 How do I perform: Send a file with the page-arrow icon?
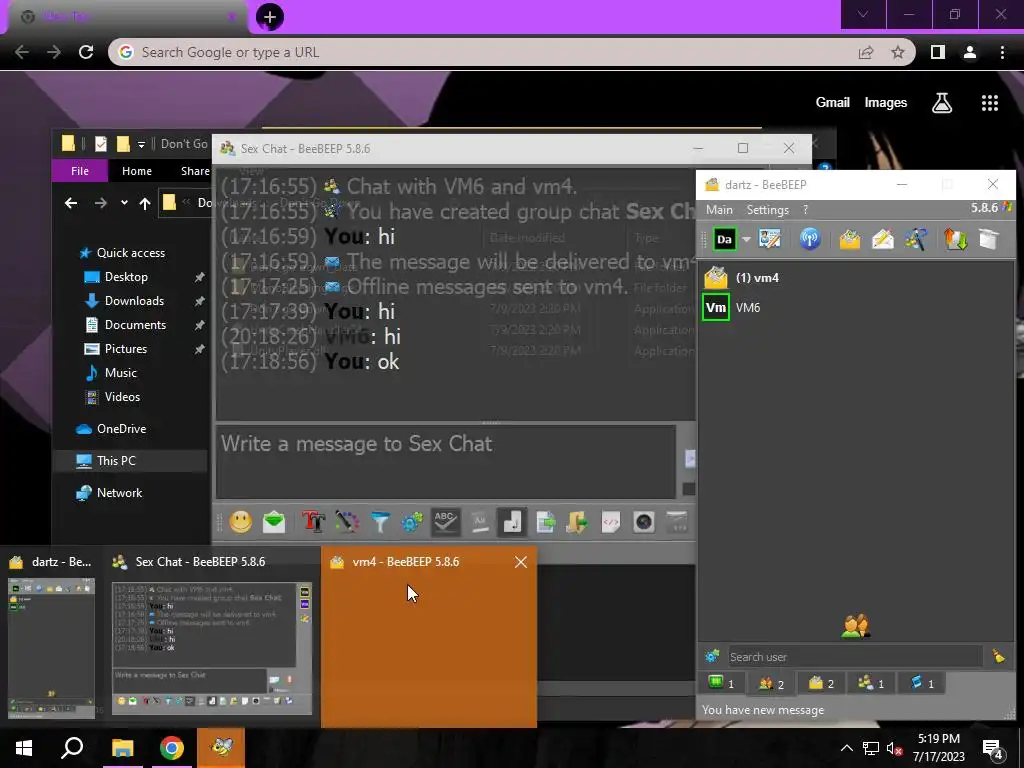coord(545,522)
